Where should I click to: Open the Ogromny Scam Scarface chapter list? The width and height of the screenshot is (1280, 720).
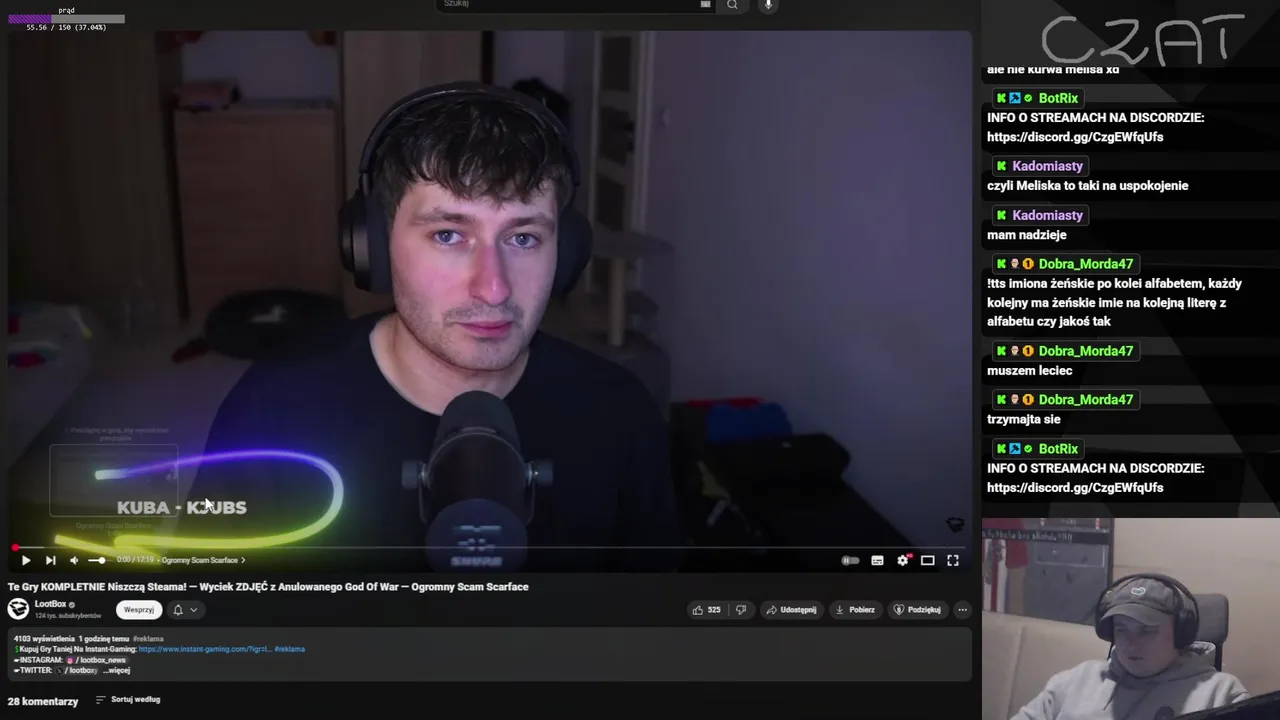pos(203,560)
